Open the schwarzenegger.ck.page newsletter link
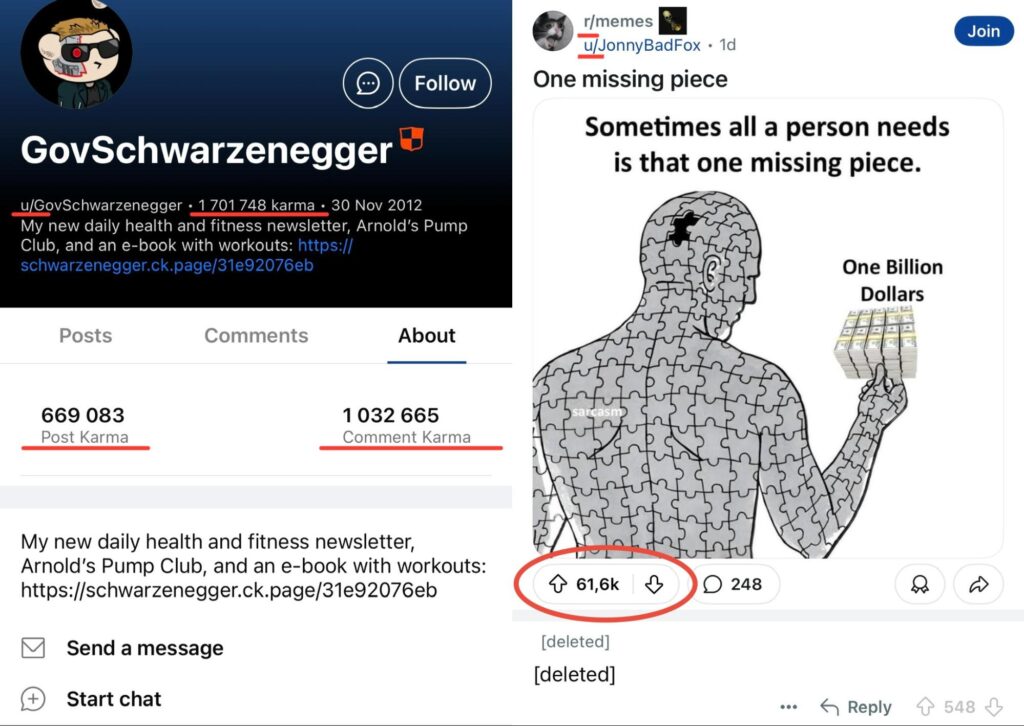The width and height of the screenshot is (1024, 726). [187, 255]
